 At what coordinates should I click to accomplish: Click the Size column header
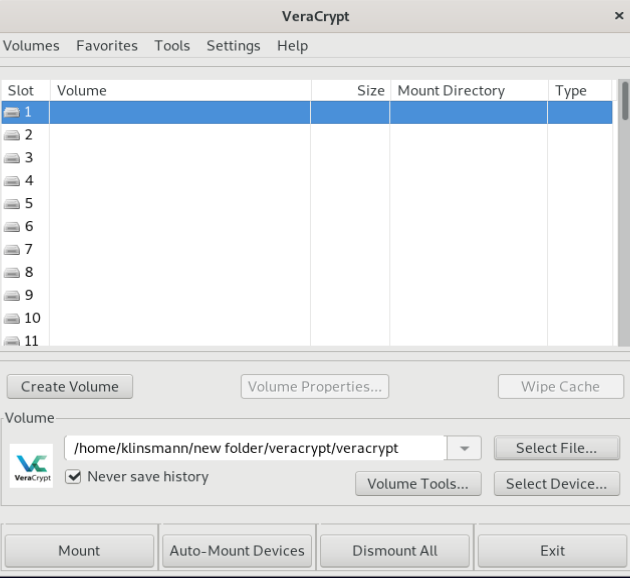[x=350, y=90]
